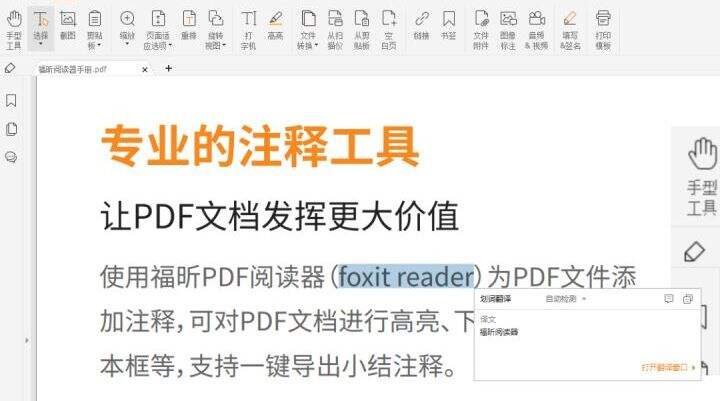Click 划词翻译 title in popup
Image resolution: width=720 pixels, height=401 pixels.
pos(495,299)
